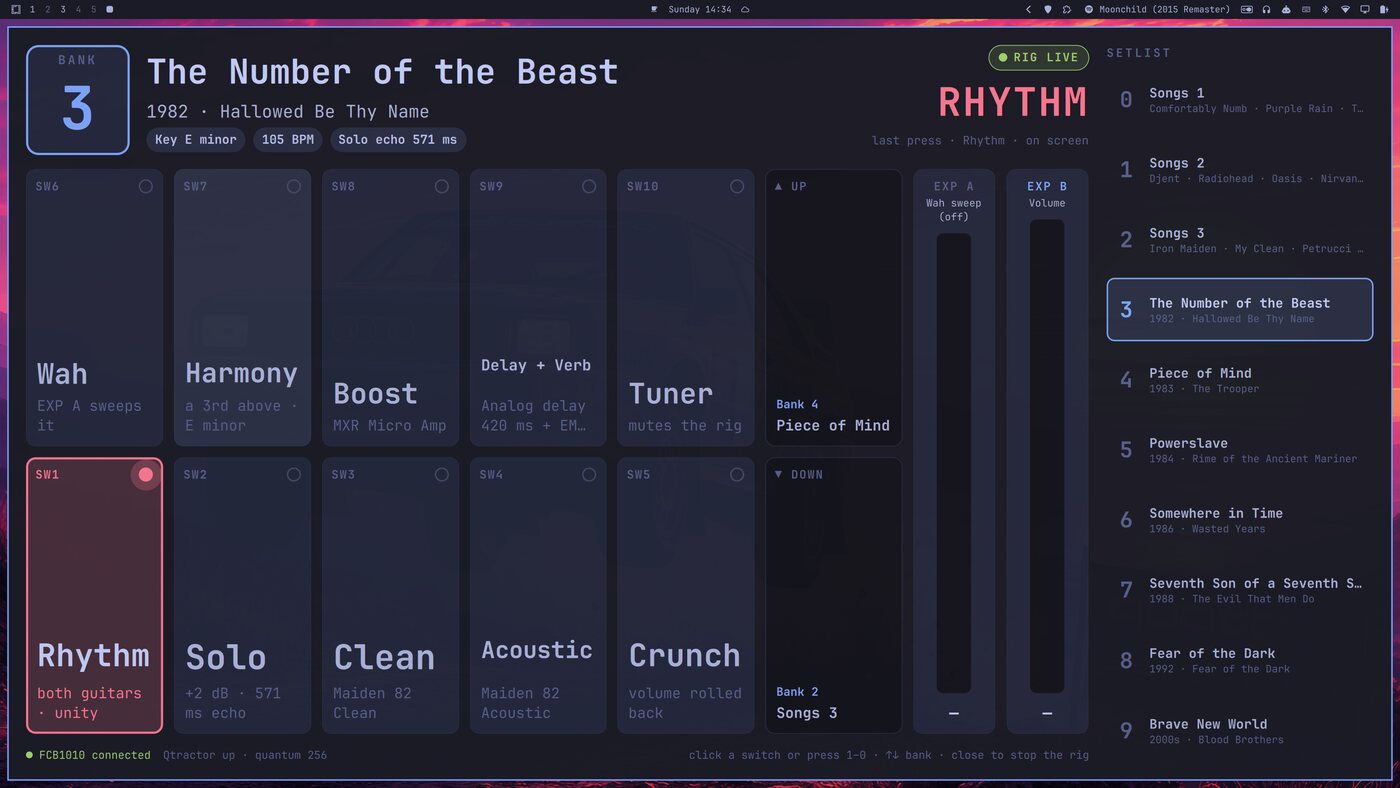Switch to workspace 2 in top bar
1400x788 pixels.
coord(47,9)
